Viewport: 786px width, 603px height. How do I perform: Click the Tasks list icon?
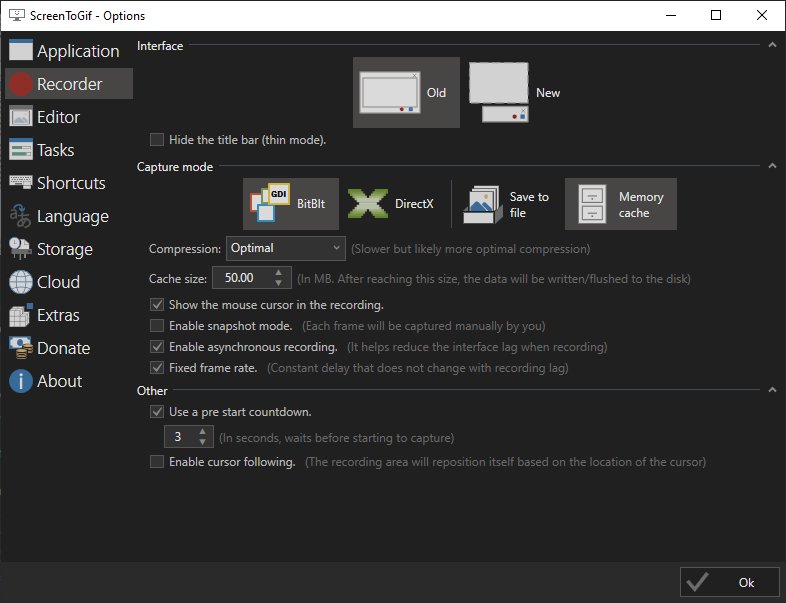(21, 150)
